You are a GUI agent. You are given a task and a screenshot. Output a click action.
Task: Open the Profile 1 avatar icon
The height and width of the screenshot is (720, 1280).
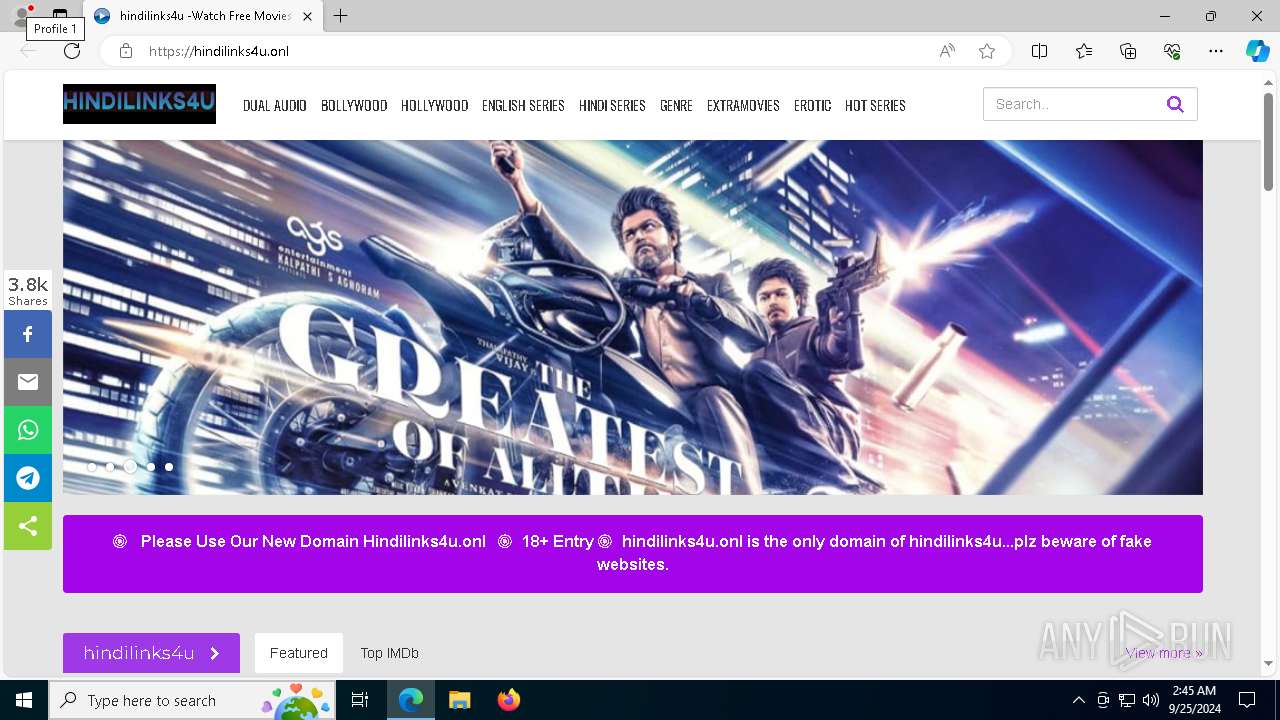pos(22,16)
